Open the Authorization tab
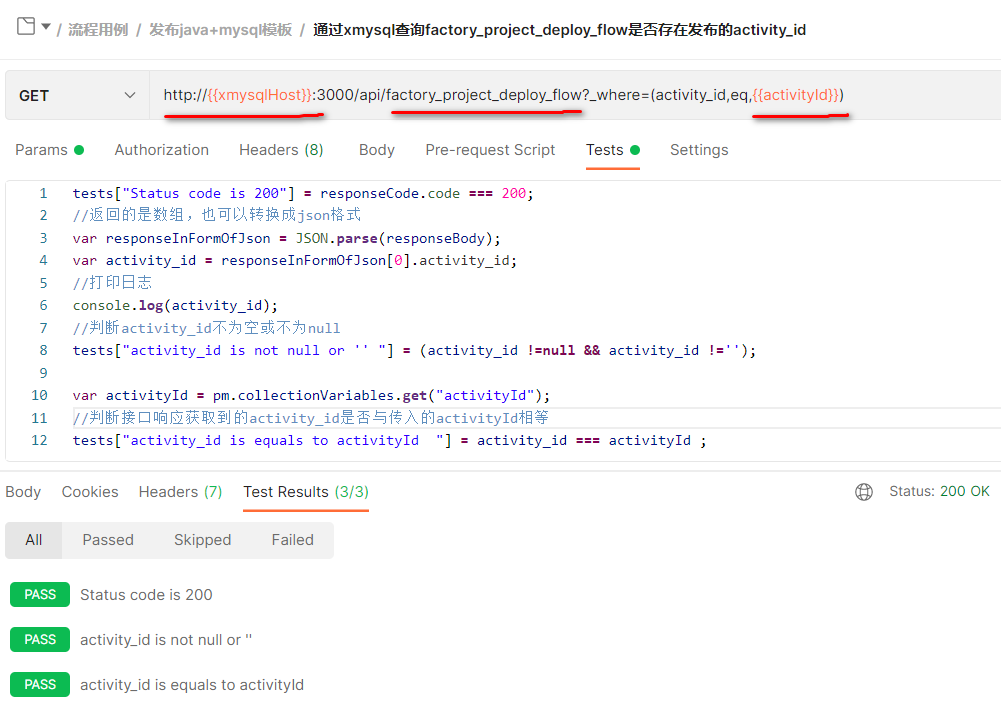Image resolution: width=1001 pixels, height=720 pixels. [x=162, y=150]
